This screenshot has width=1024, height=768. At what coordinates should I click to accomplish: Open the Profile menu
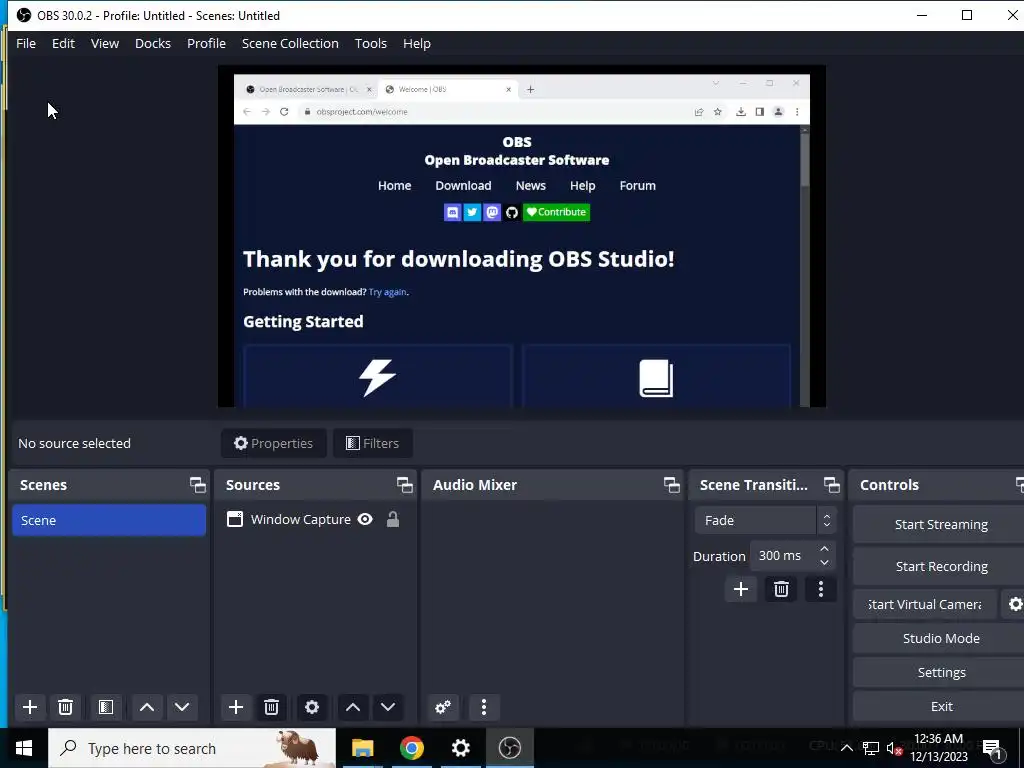tap(206, 44)
